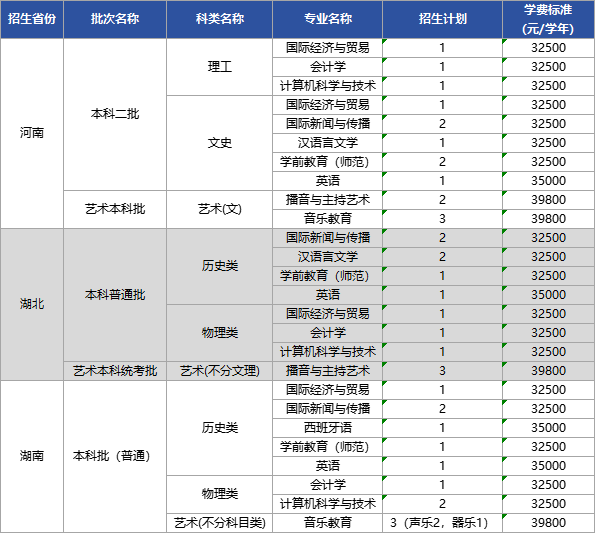Select the 湖北 province cell
Image resolution: width=595 pixels, height=533 pixels.
click(x=32, y=304)
